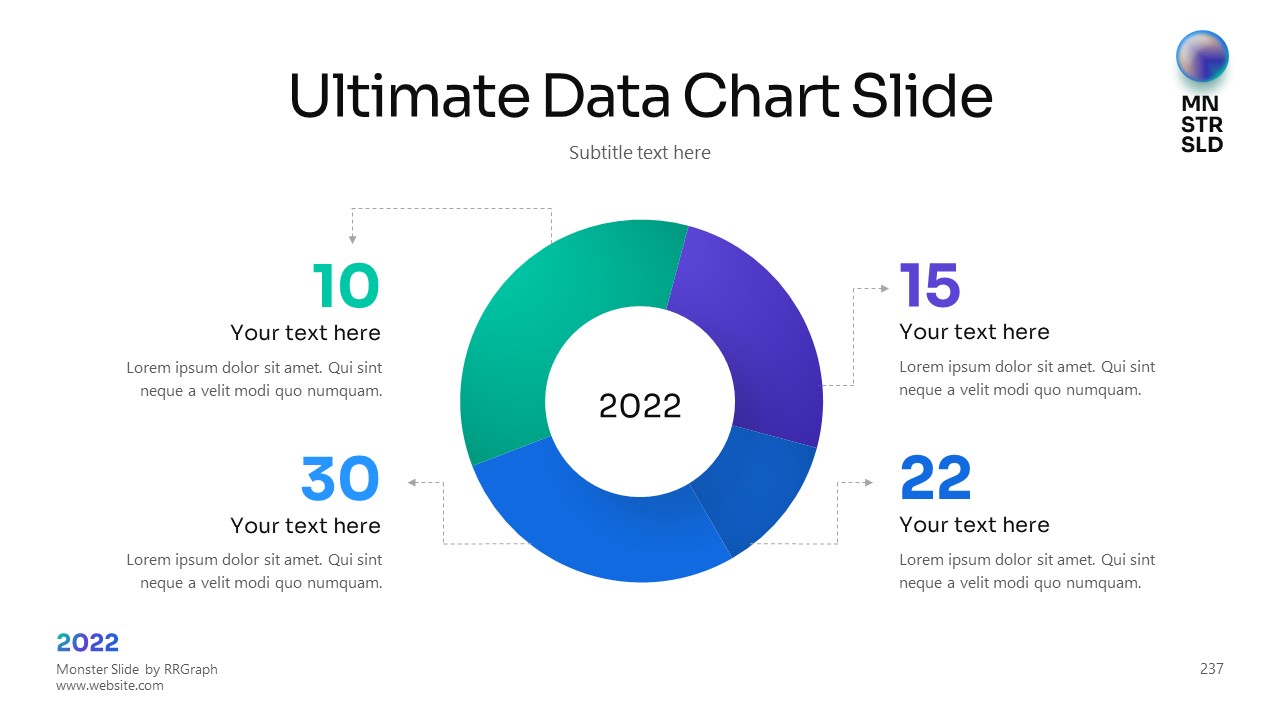Screen dimensions: 1280x720
Task: Select the green donut chart segment
Action: pos(530,330)
